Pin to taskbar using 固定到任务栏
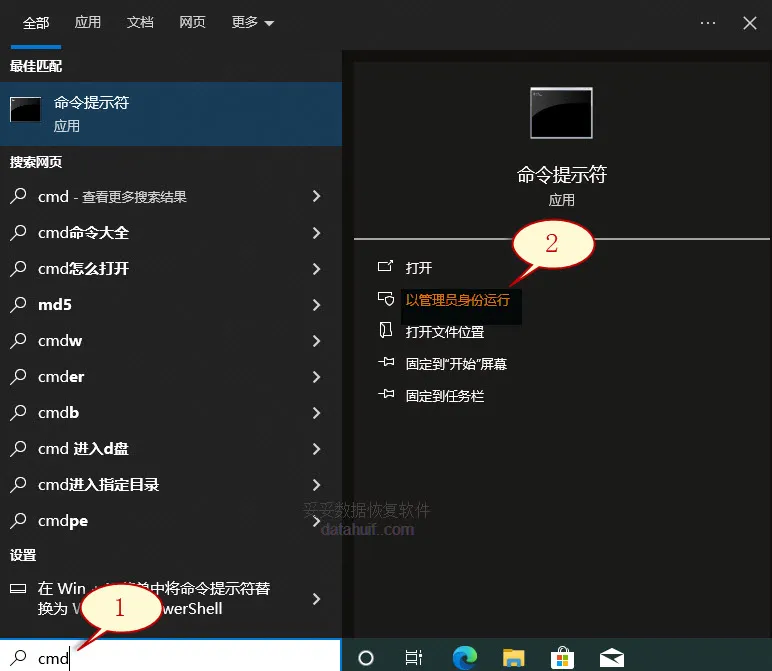 tap(444, 396)
